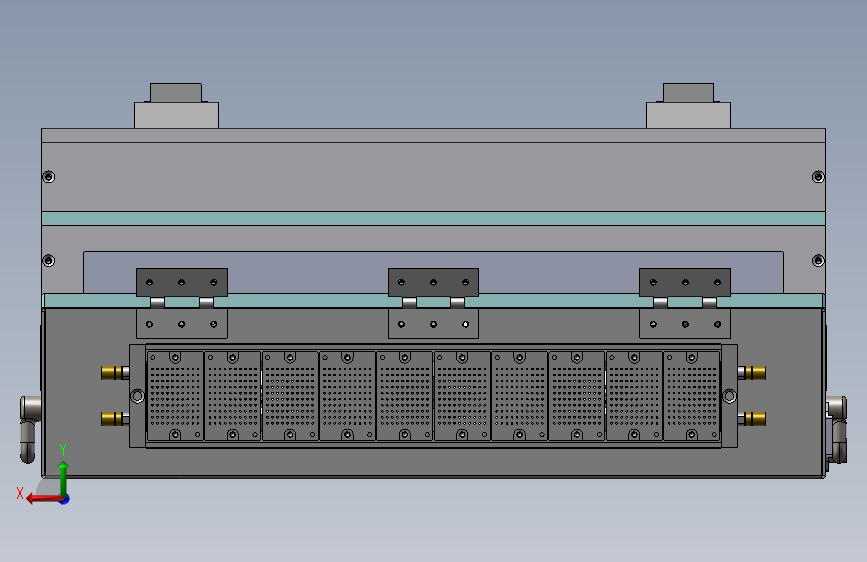This screenshot has height=562, width=867.
Task: Click the recessed window behind the hinge brackets
Action: point(434,273)
